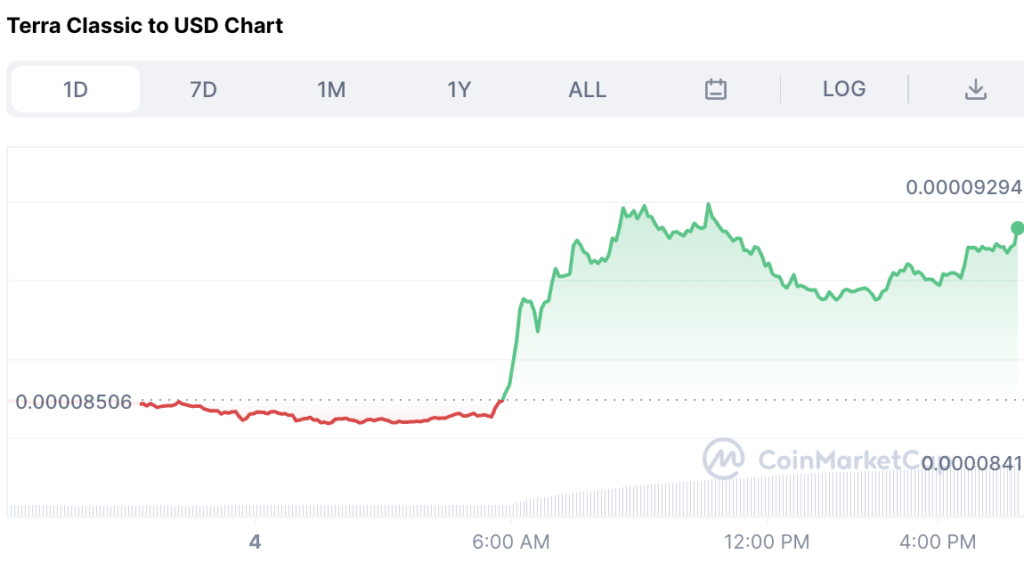1024x562 pixels.
Task: Click the 0.00008506 opening price label
Action: 73,401
